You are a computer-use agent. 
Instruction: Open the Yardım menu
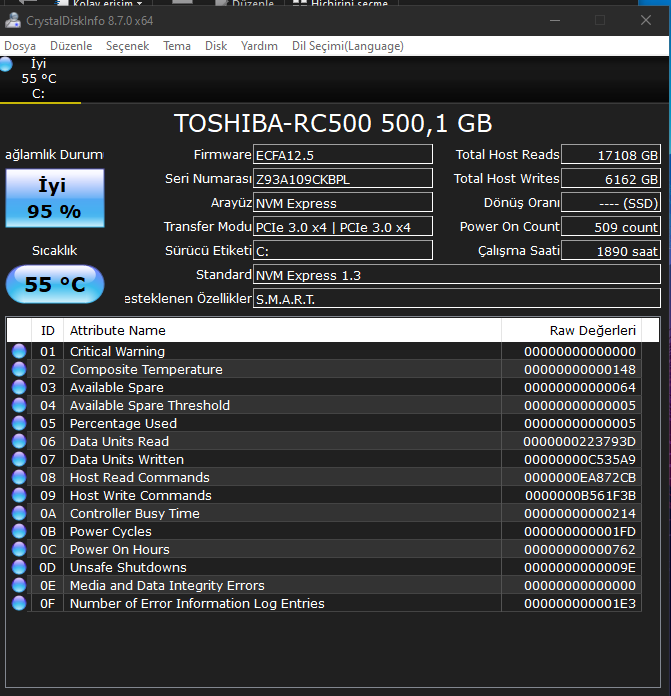click(x=259, y=46)
